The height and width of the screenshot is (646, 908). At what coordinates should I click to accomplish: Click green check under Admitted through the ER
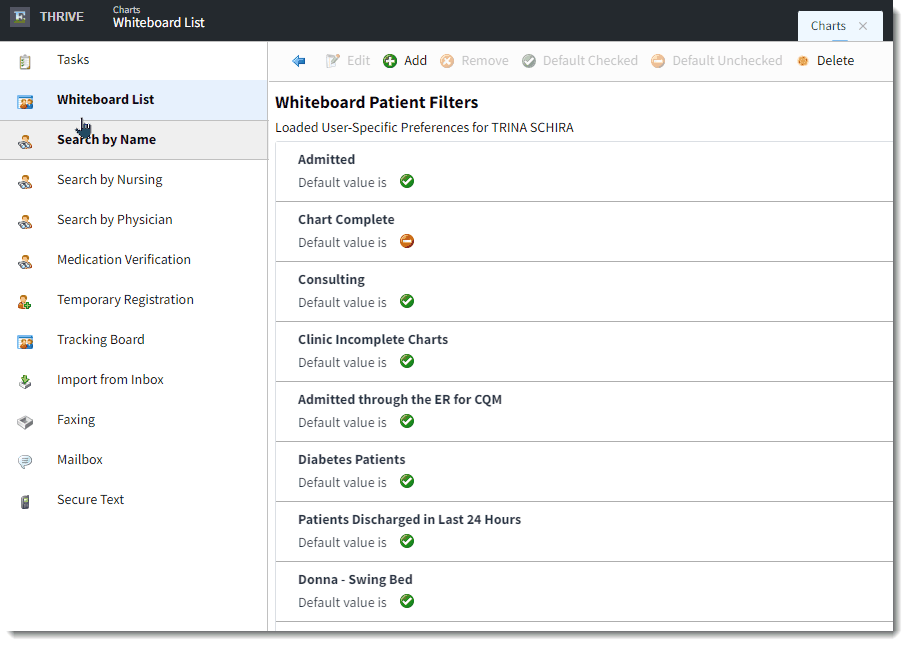(407, 421)
